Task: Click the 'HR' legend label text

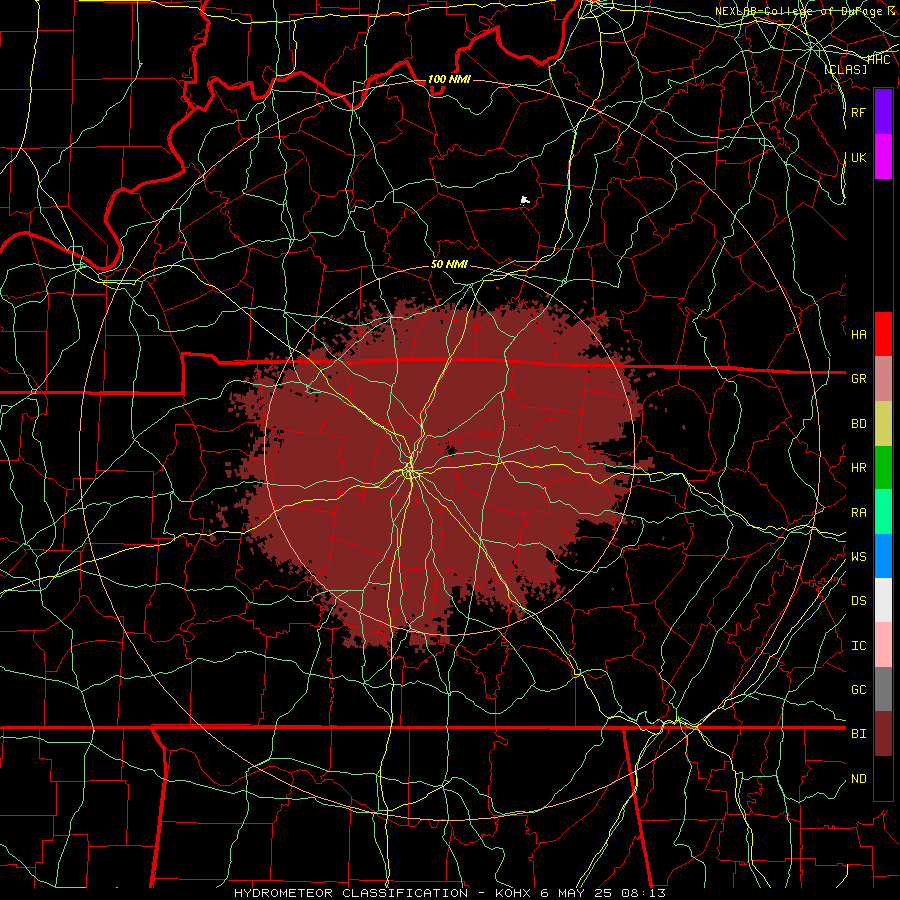Action: pos(858,468)
